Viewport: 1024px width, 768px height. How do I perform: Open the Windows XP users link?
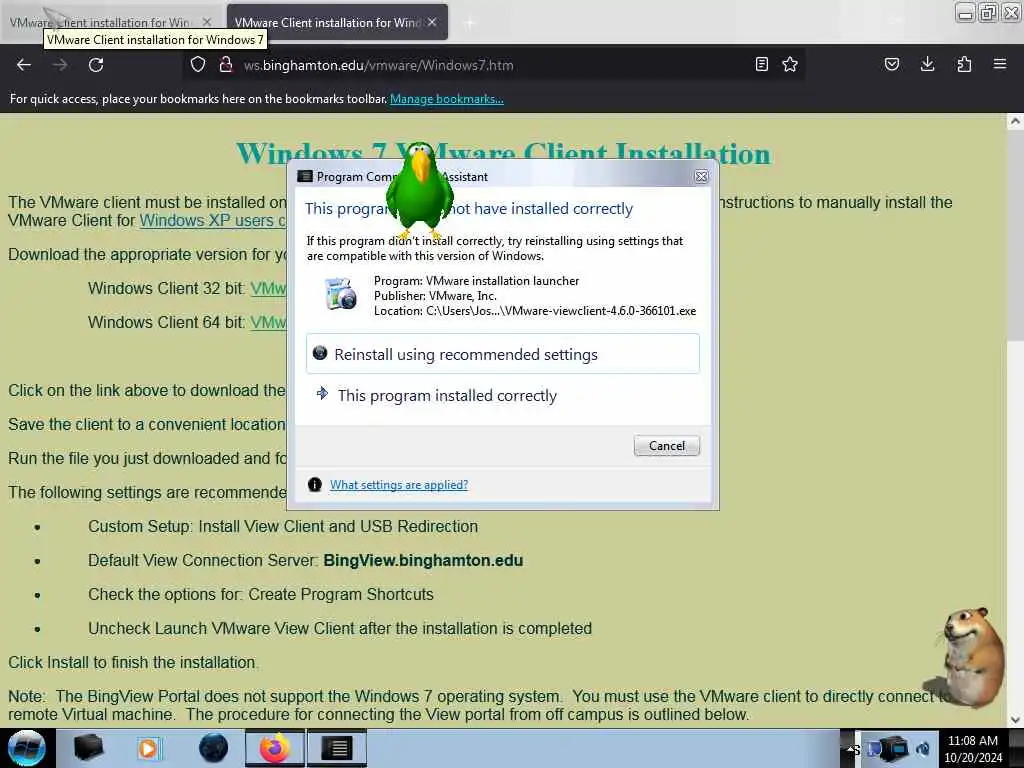pyautogui.click(x=212, y=221)
